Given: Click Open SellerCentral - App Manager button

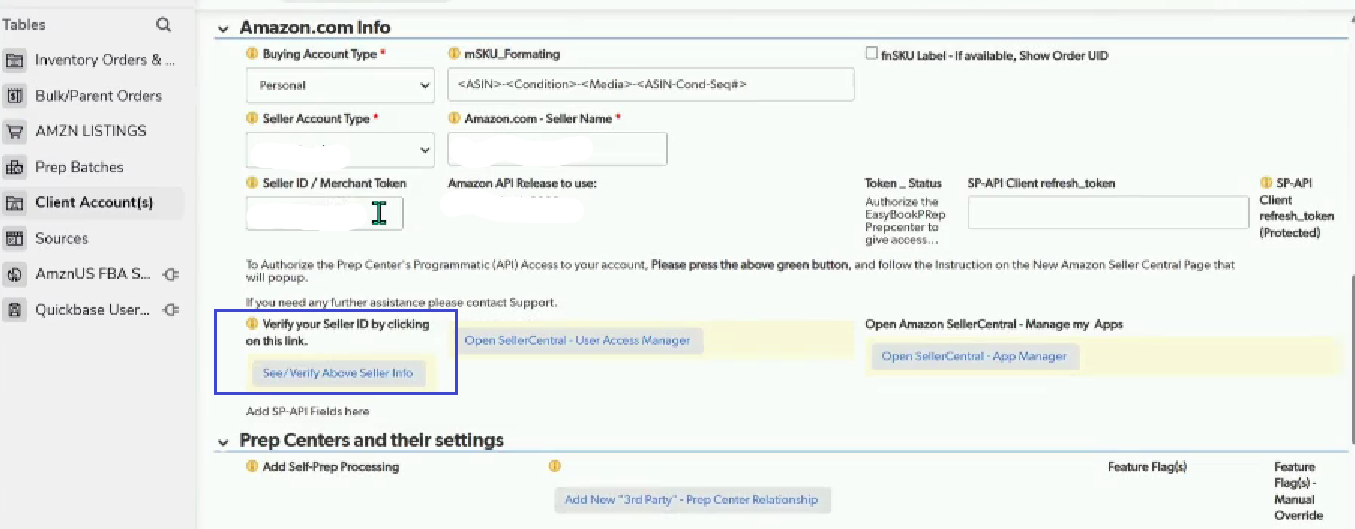Looking at the screenshot, I should [x=974, y=356].
